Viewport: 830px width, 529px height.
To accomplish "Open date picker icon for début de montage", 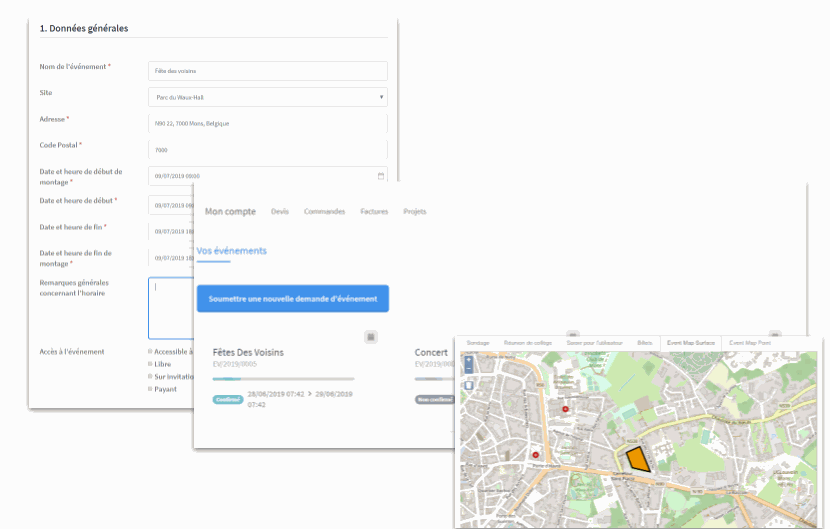I will (381, 176).
